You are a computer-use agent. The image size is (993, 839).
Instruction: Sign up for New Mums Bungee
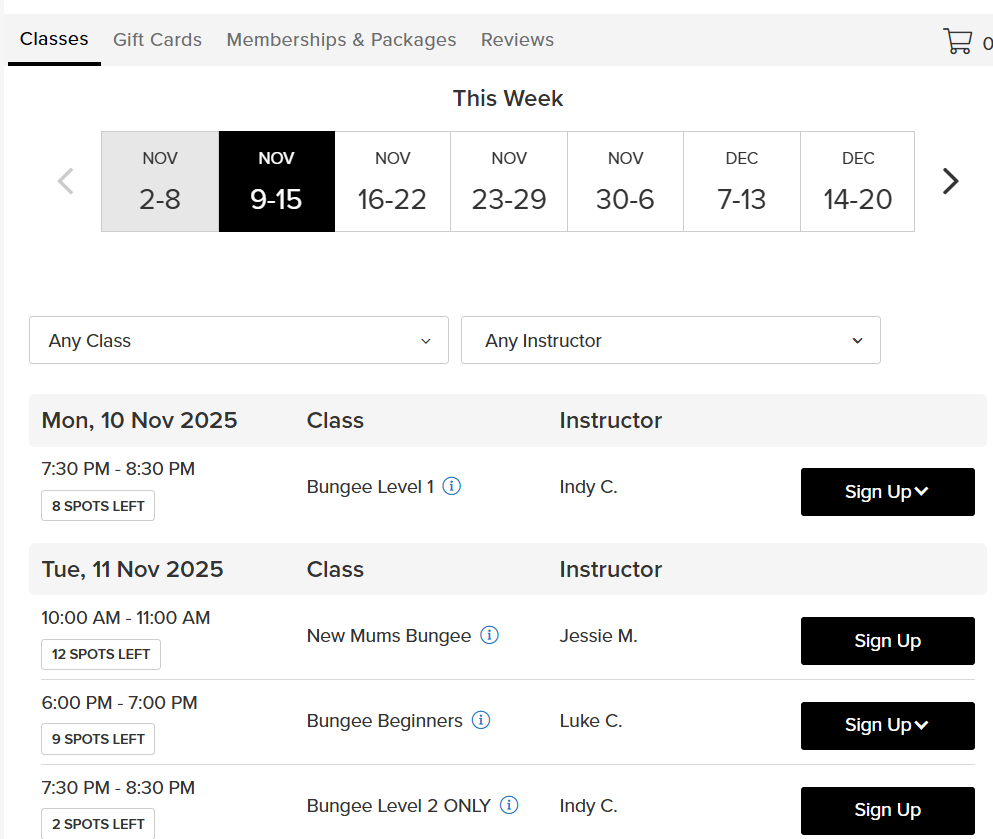tap(887, 641)
